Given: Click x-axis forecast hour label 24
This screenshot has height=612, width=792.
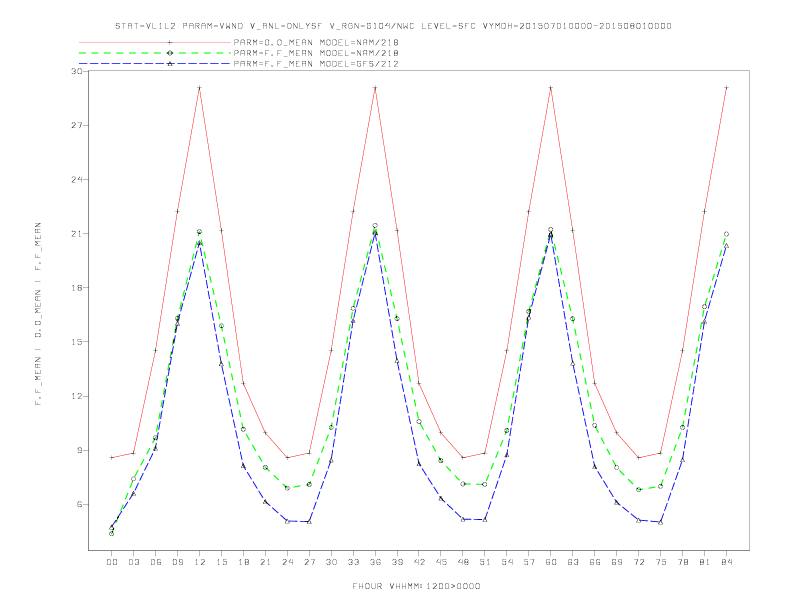Looking at the screenshot, I should coord(287,562).
